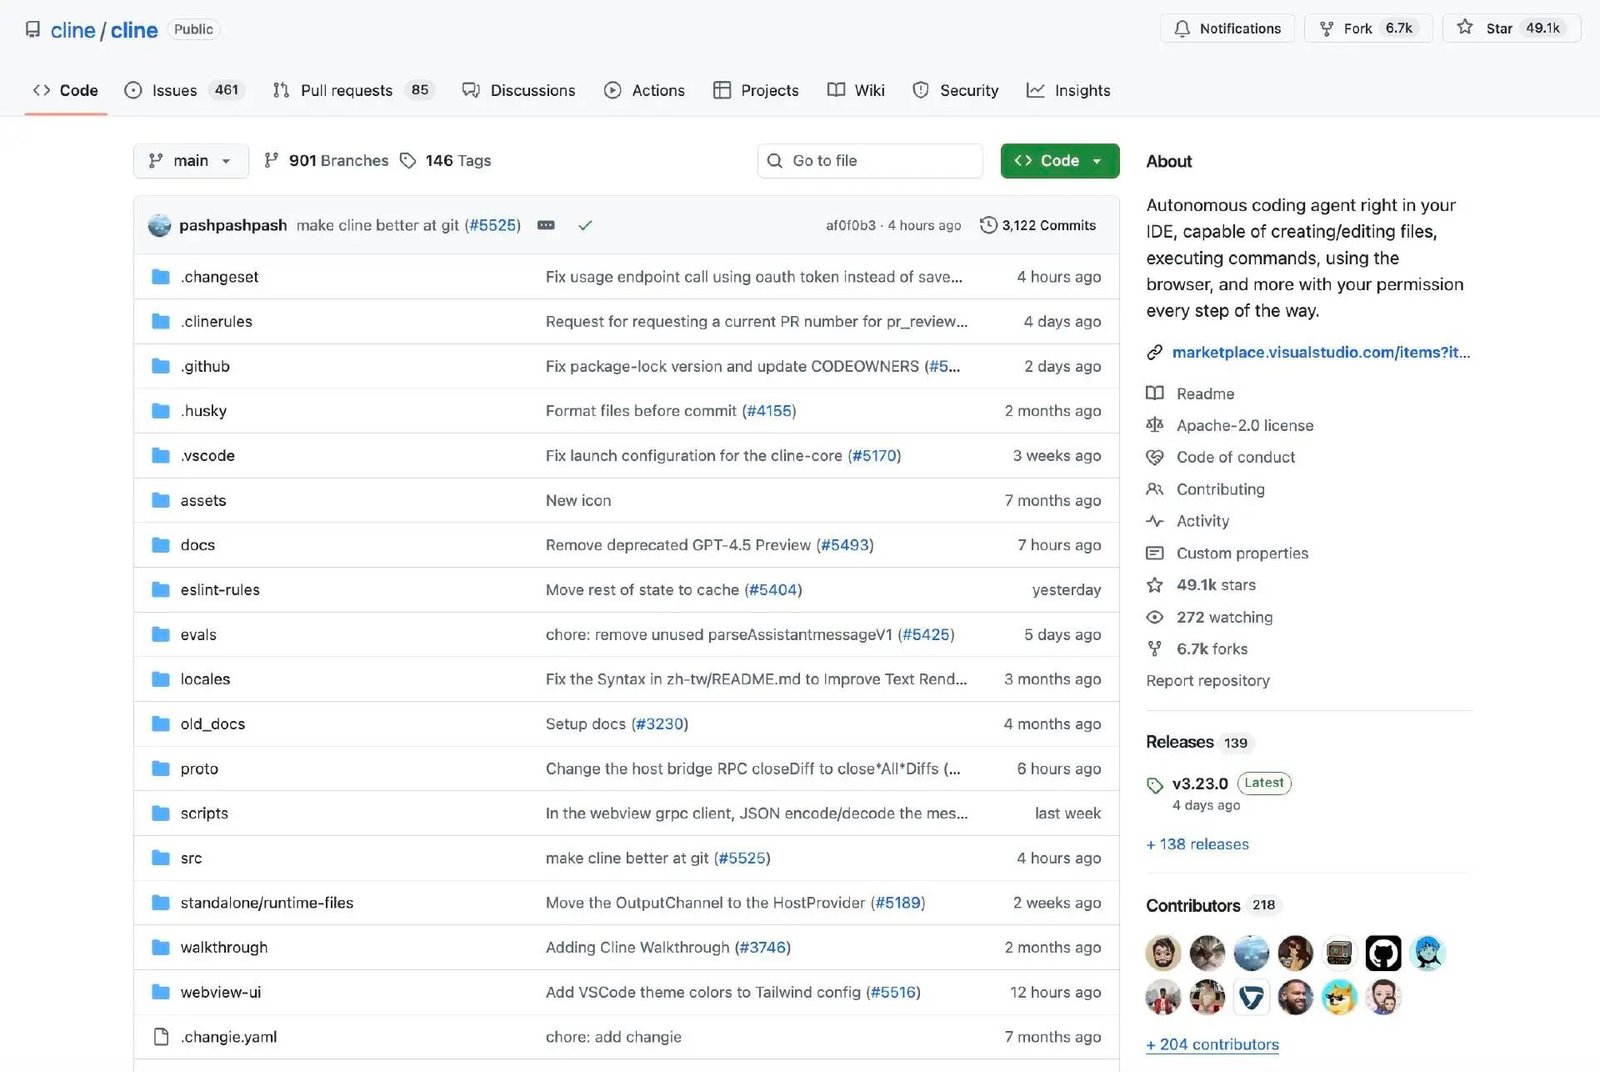Viewport: 1600px width, 1072px height.
Task: View 6.7k forks link
Action: 1212,649
